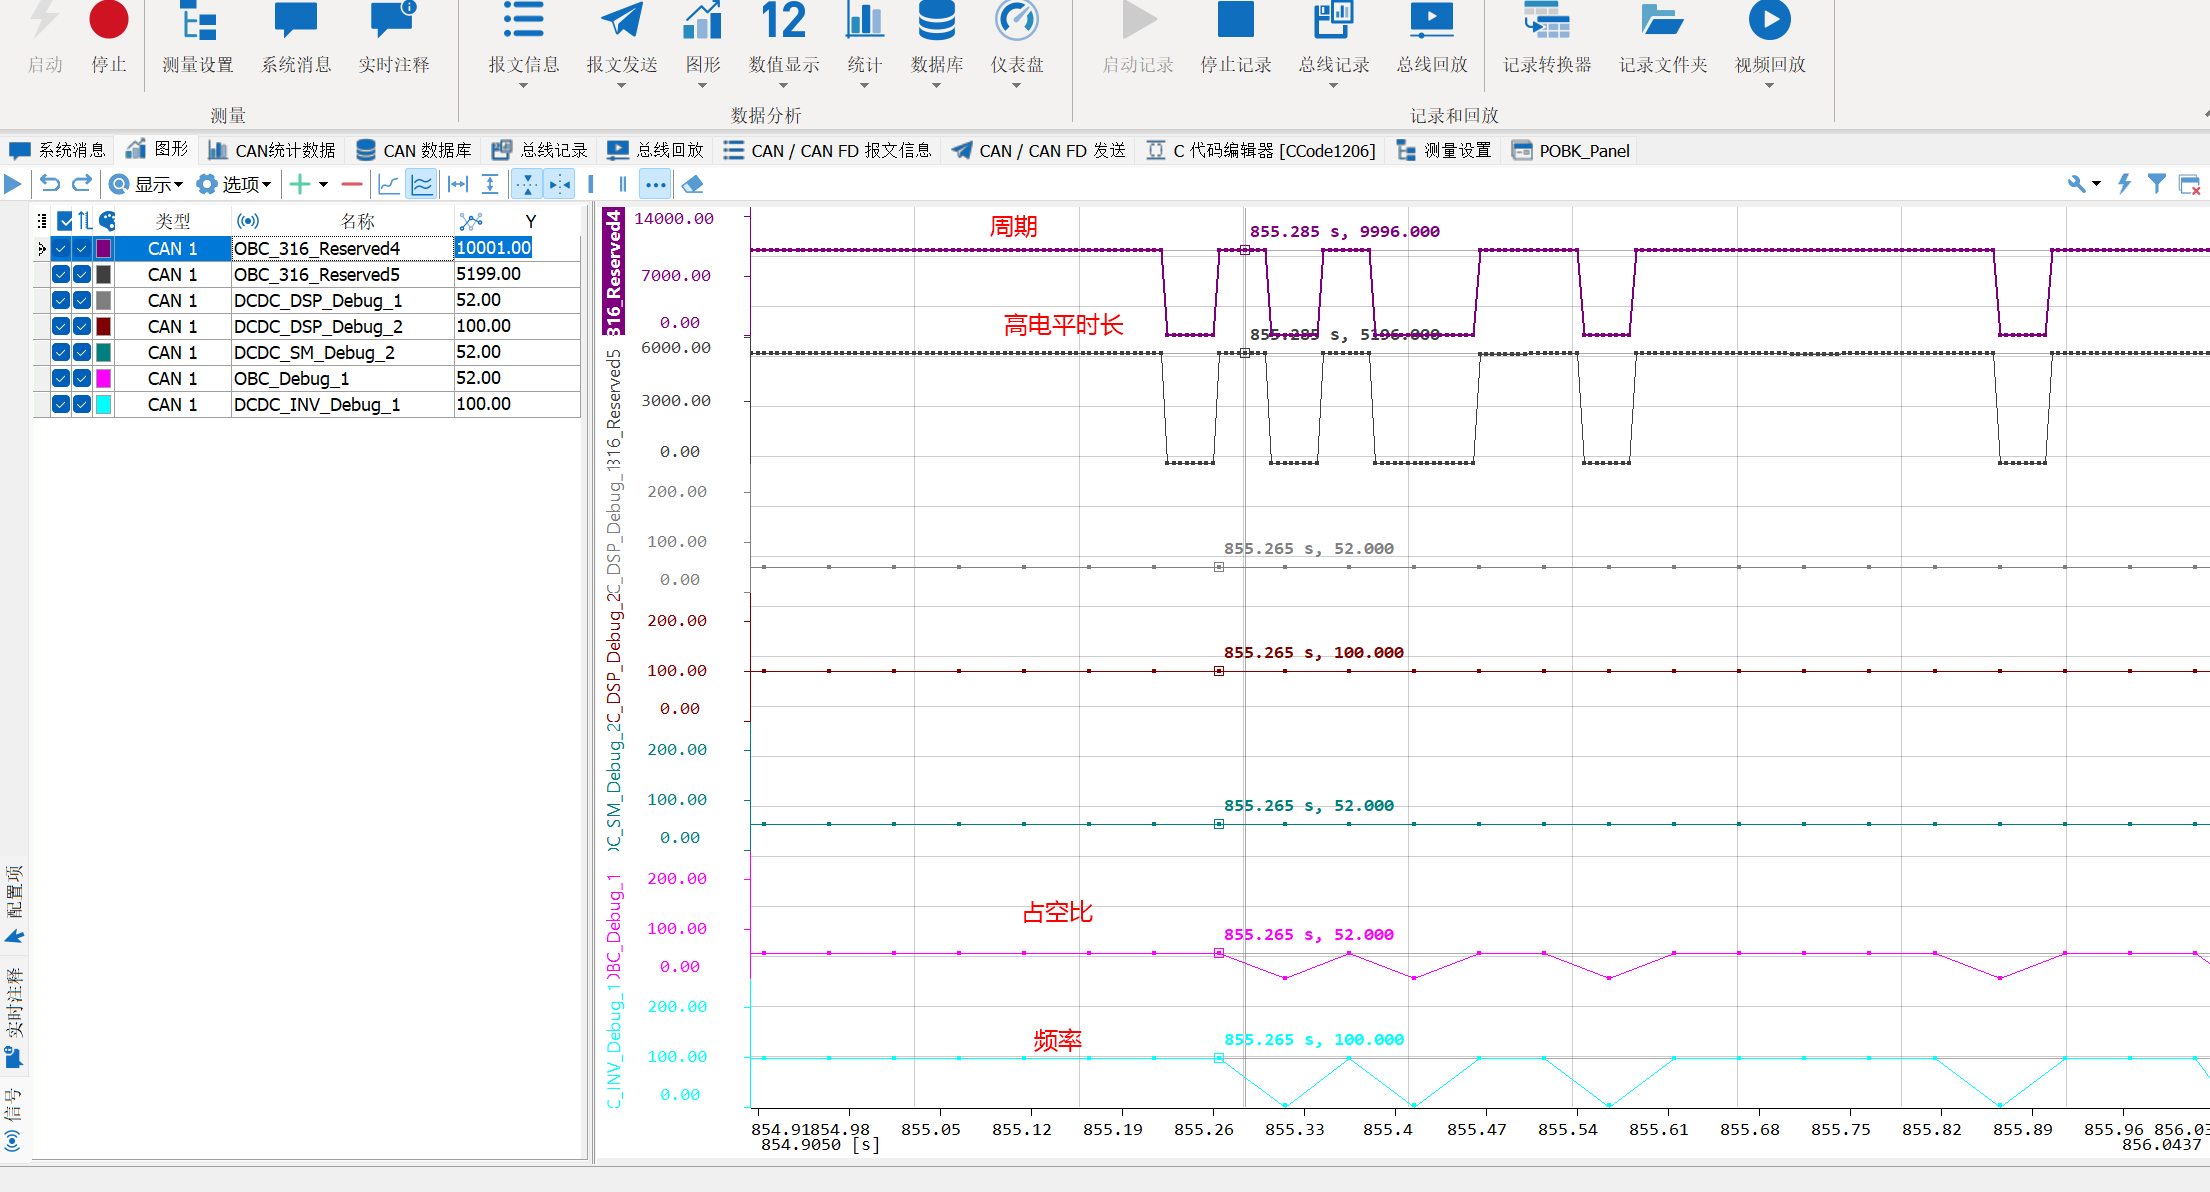Click the green plus add signal icon
This screenshot has width=2210, height=1192.
299,184
